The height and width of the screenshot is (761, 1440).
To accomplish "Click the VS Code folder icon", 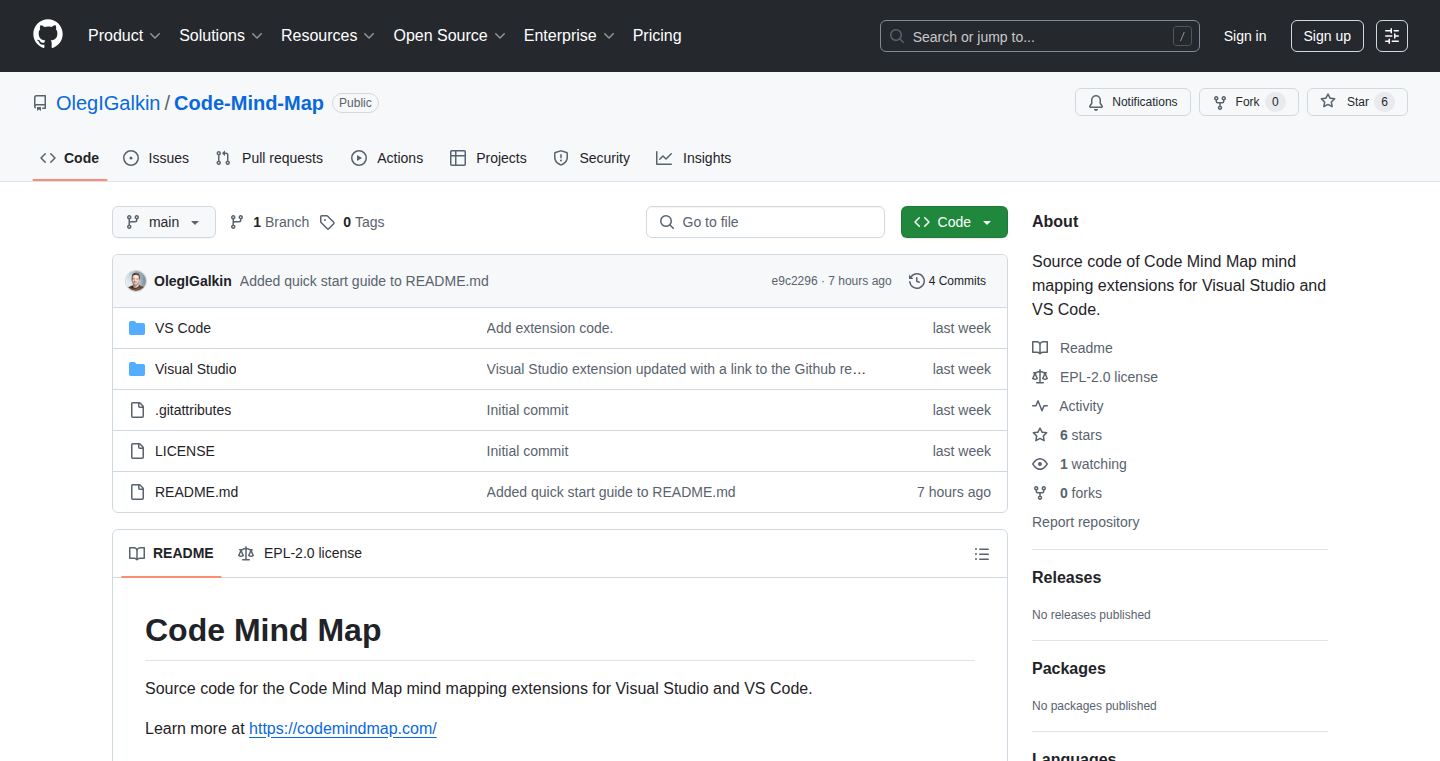I will [137, 328].
